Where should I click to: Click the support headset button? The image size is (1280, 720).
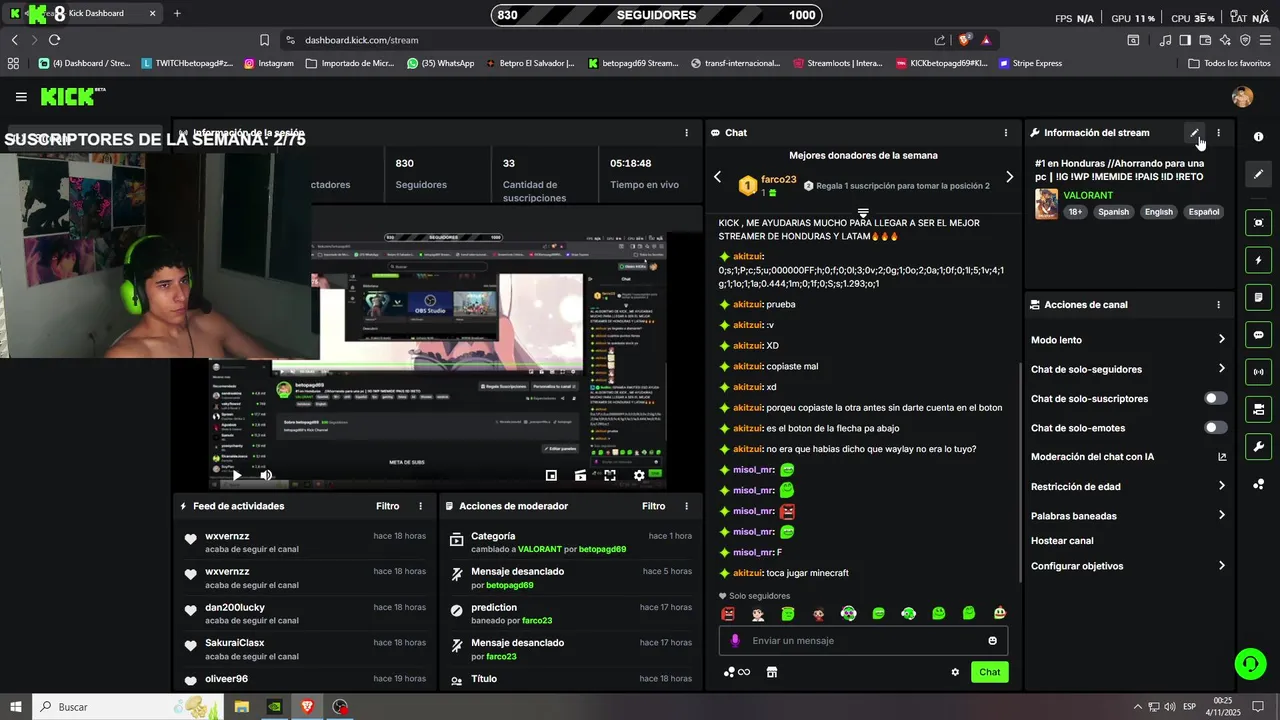(x=1249, y=663)
